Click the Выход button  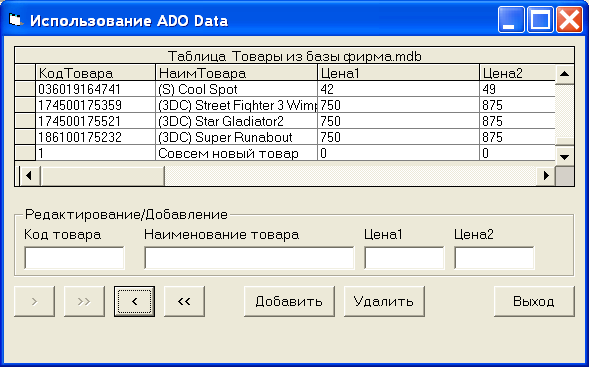tap(534, 301)
